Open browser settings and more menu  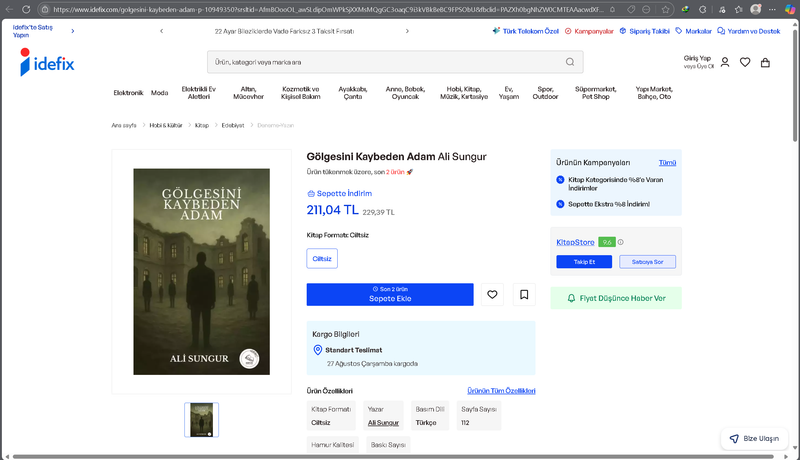coord(772,9)
